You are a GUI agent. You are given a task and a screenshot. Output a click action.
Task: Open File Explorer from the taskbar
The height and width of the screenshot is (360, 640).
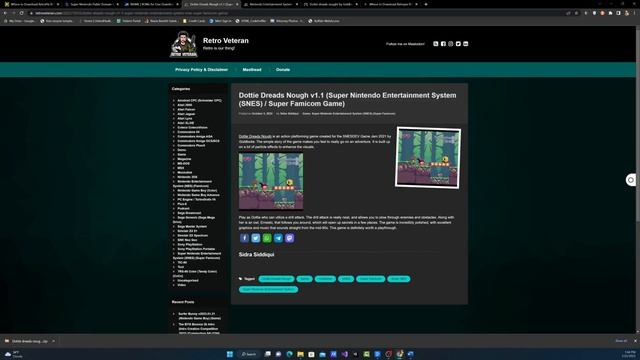coord(300,354)
